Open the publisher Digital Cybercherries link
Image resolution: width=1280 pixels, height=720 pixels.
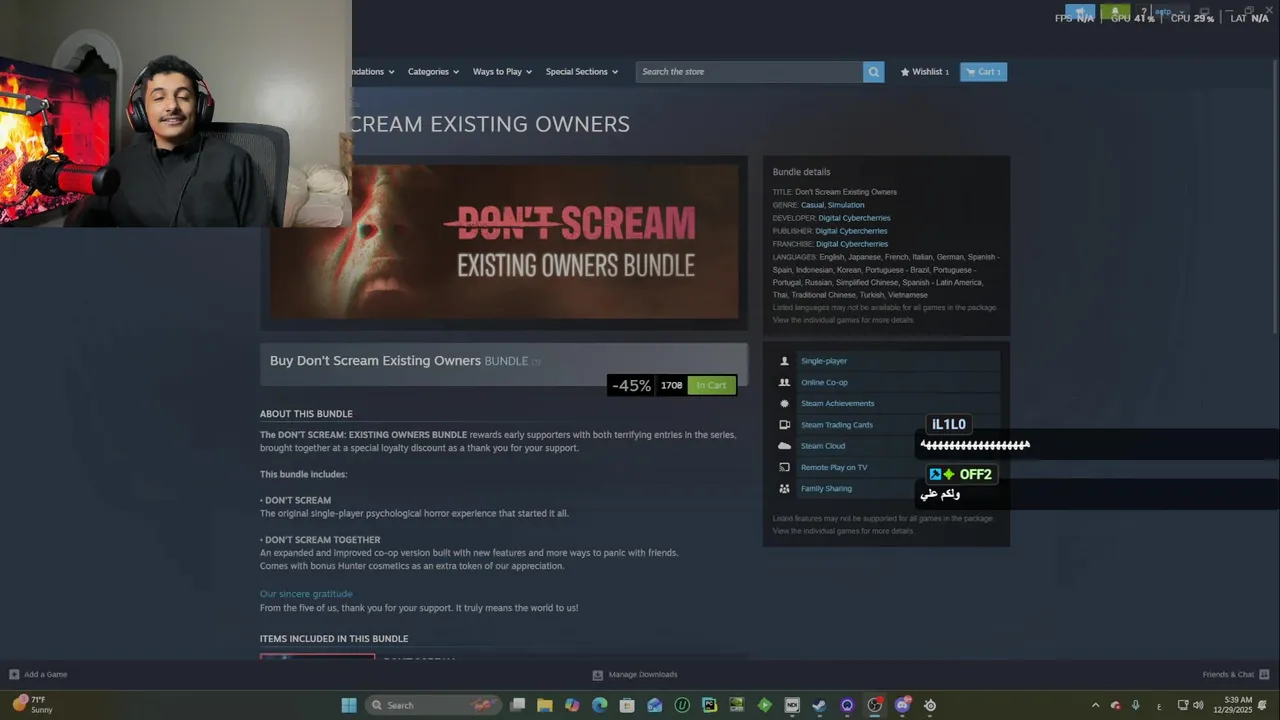(x=852, y=231)
